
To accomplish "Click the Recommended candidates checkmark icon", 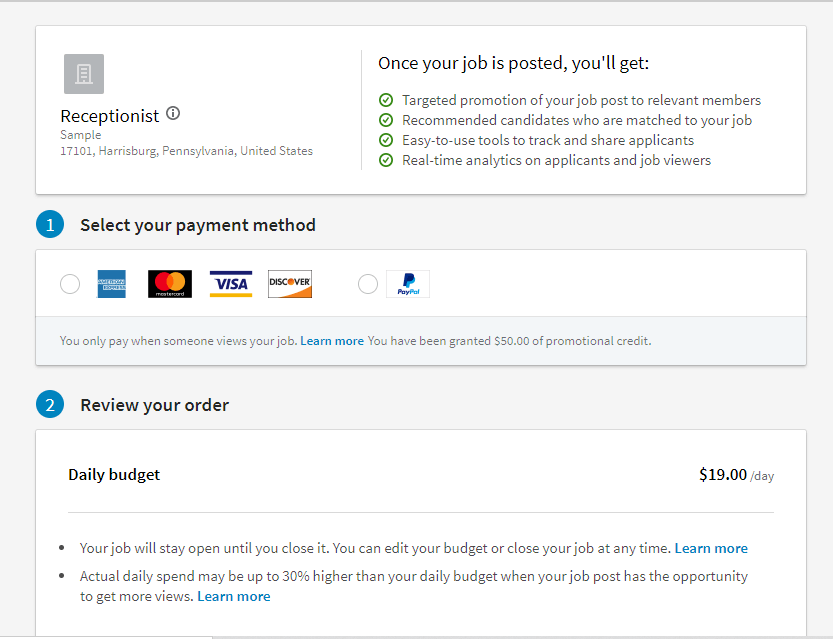I will pos(386,120).
